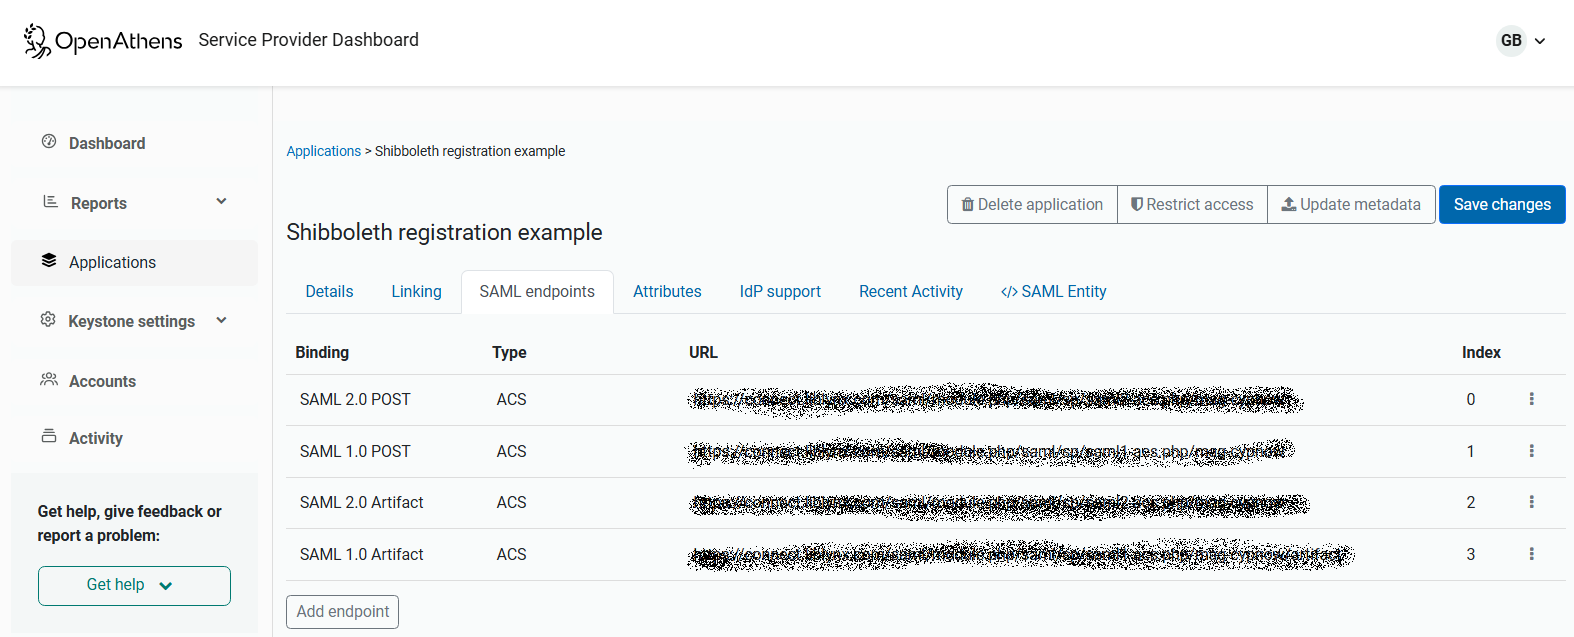
Task: Follow the Applications breadcrumb link
Action: 323,151
